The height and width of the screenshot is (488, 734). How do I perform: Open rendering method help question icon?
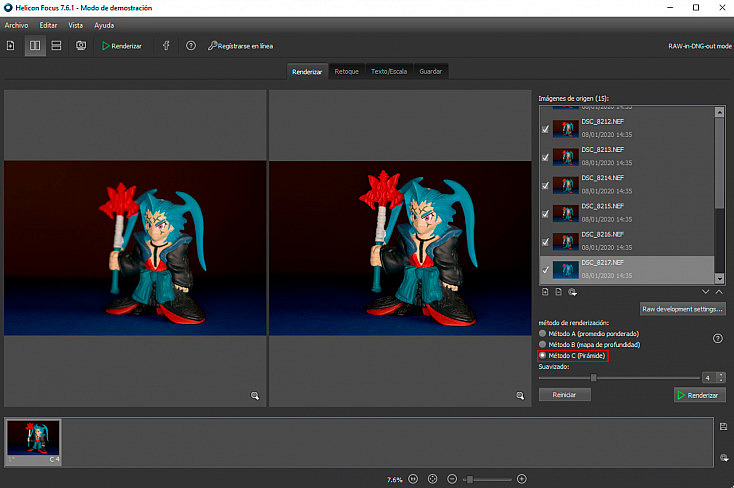pyautogui.click(x=717, y=338)
